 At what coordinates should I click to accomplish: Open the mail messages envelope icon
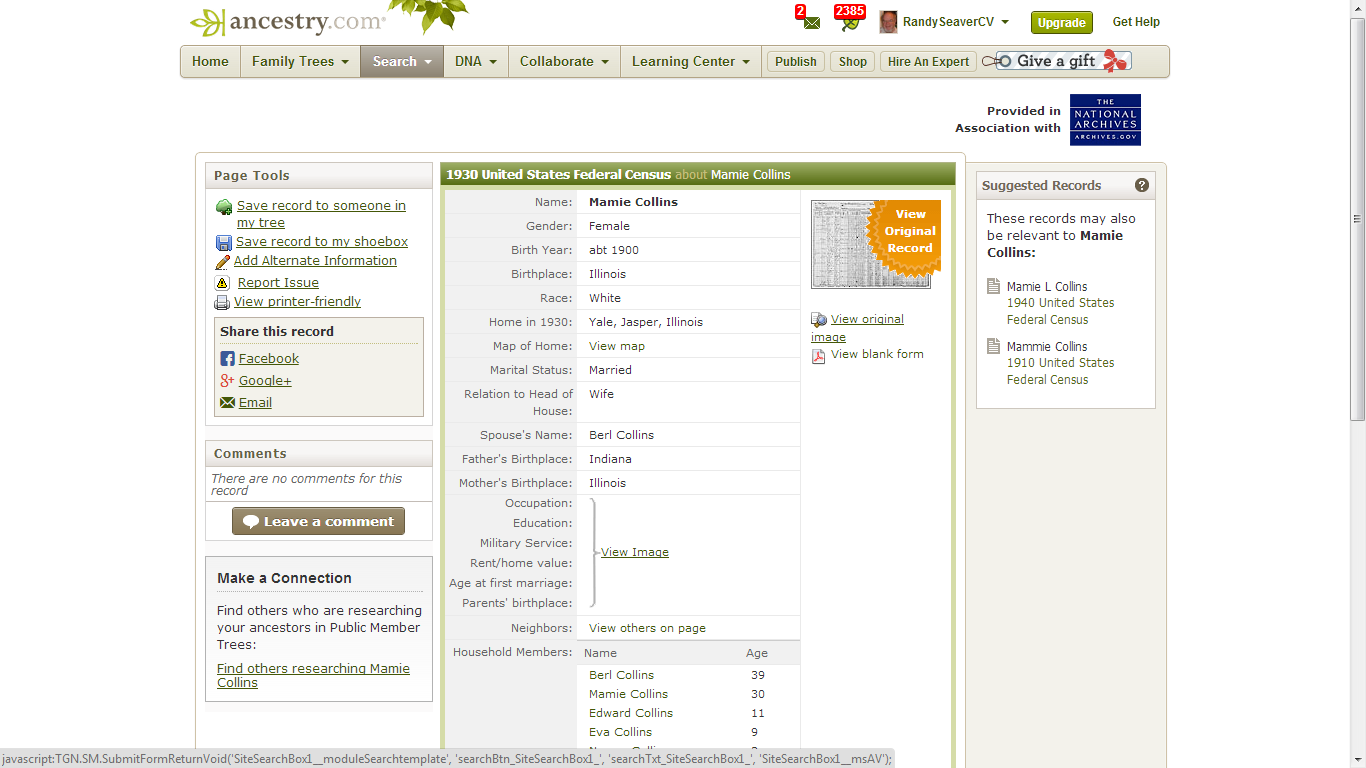point(811,23)
